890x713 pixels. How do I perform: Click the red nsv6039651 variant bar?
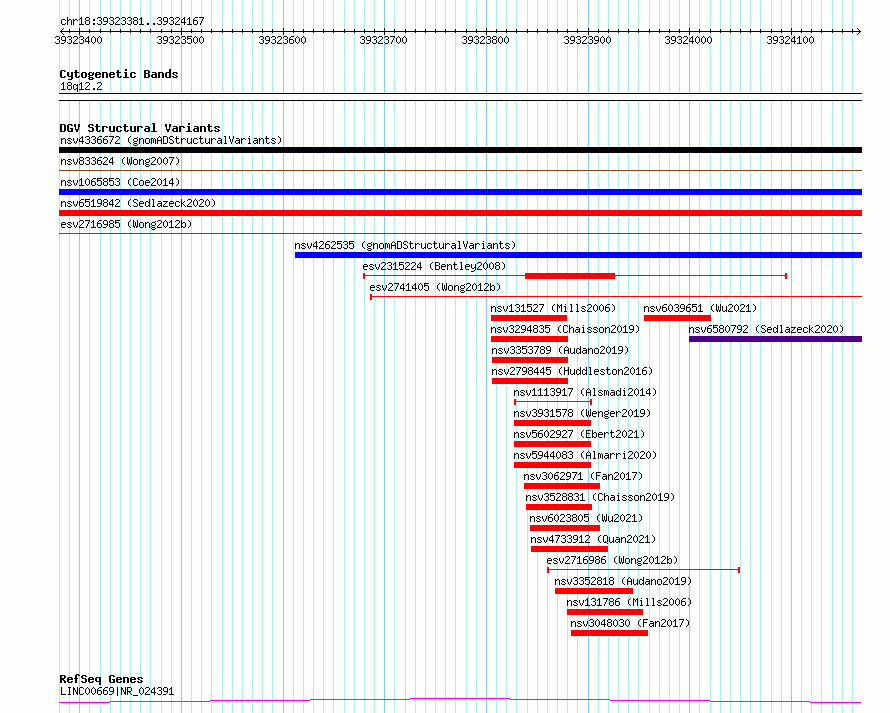[x=677, y=318]
